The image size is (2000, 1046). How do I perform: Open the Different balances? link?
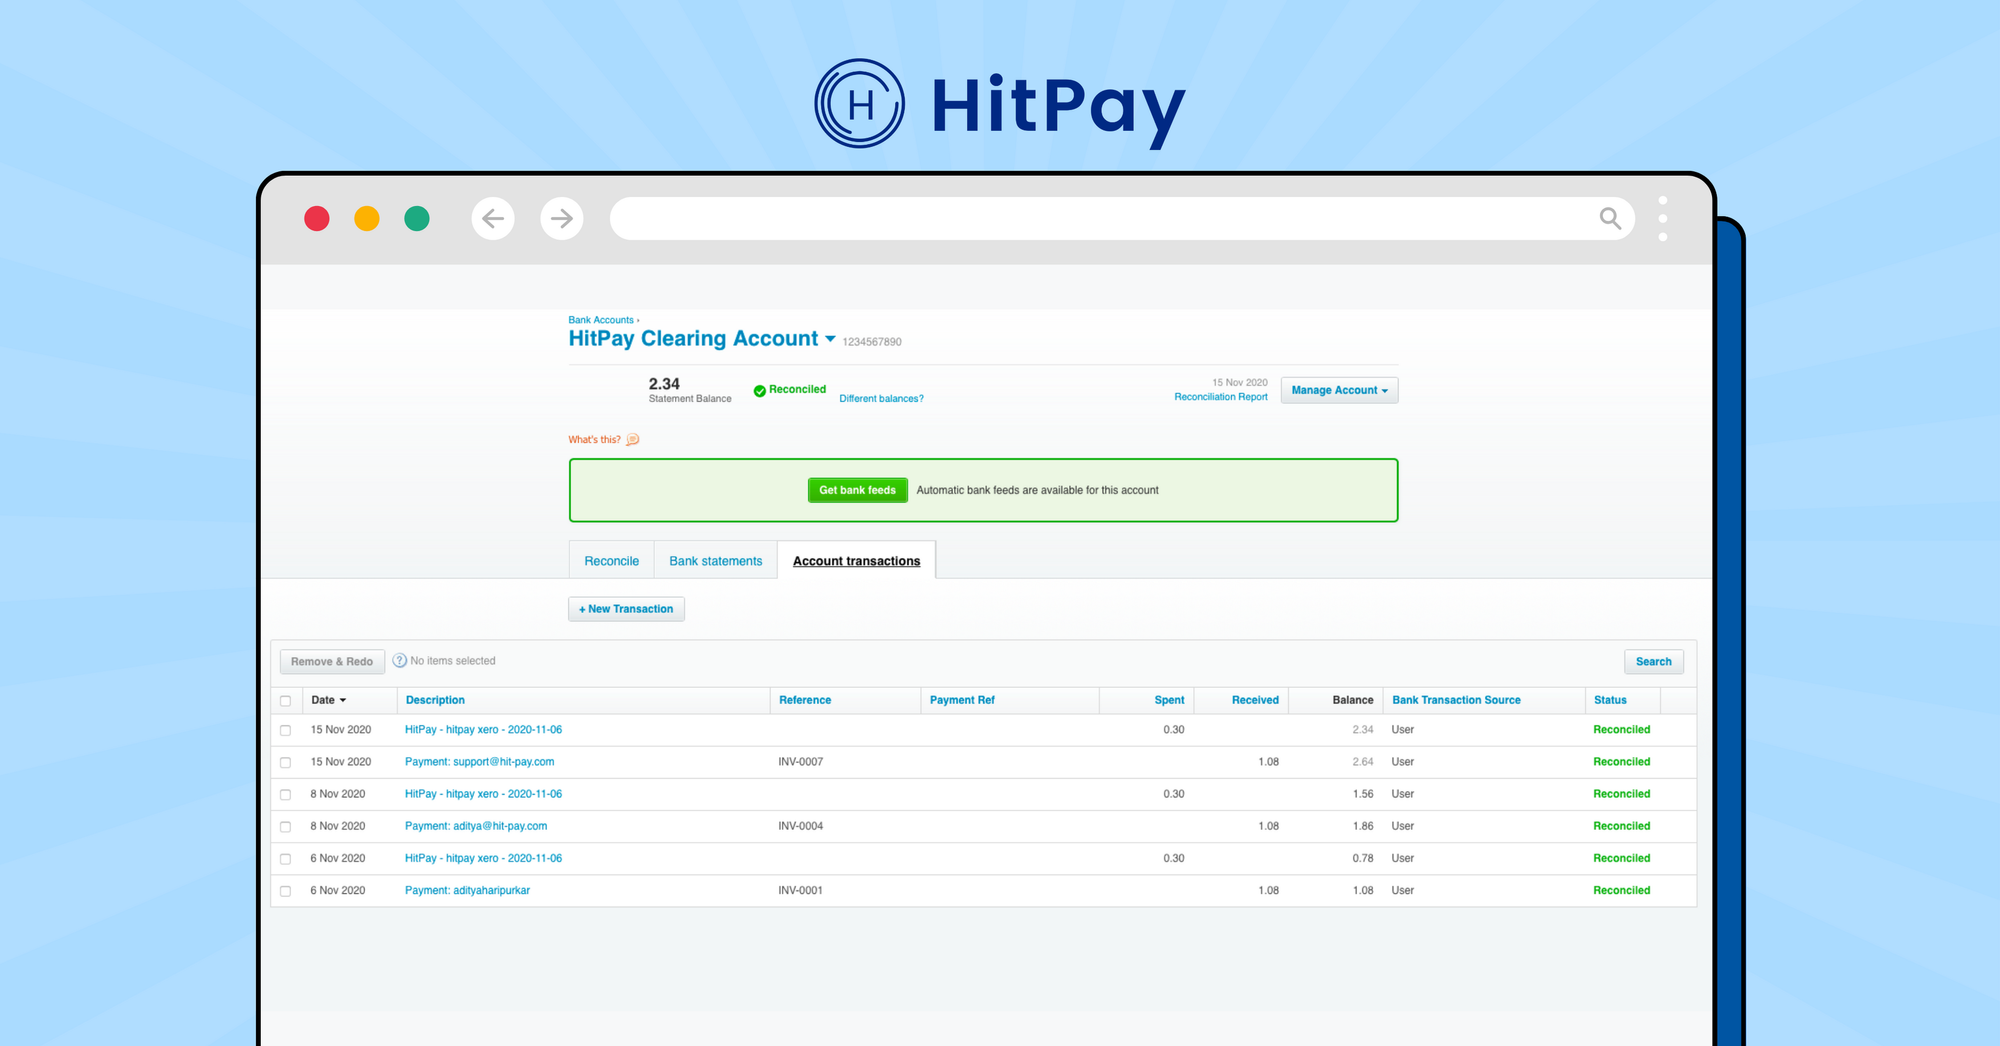(881, 399)
